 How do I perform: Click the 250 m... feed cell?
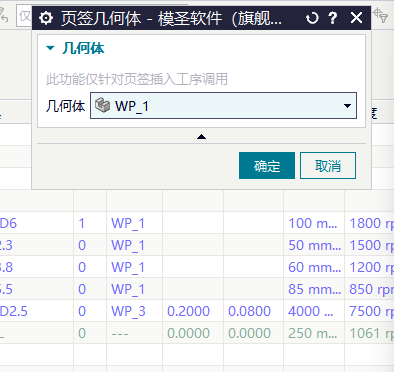(313, 333)
